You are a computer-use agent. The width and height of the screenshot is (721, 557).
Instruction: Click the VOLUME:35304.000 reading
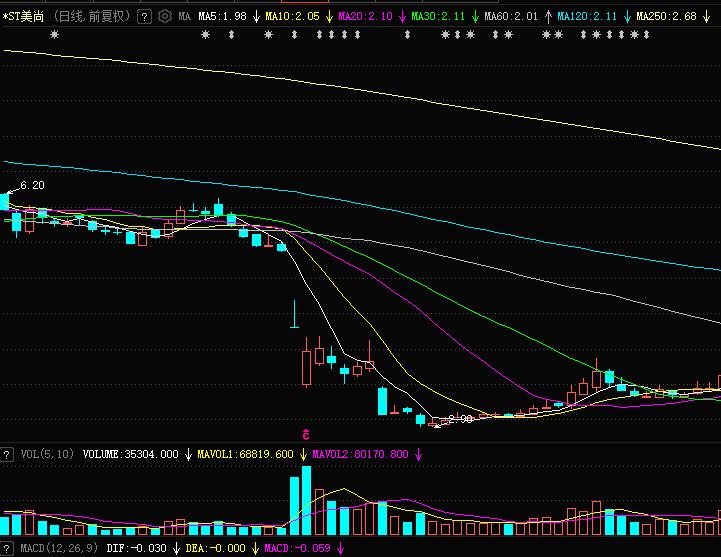(x=131, y=454)
